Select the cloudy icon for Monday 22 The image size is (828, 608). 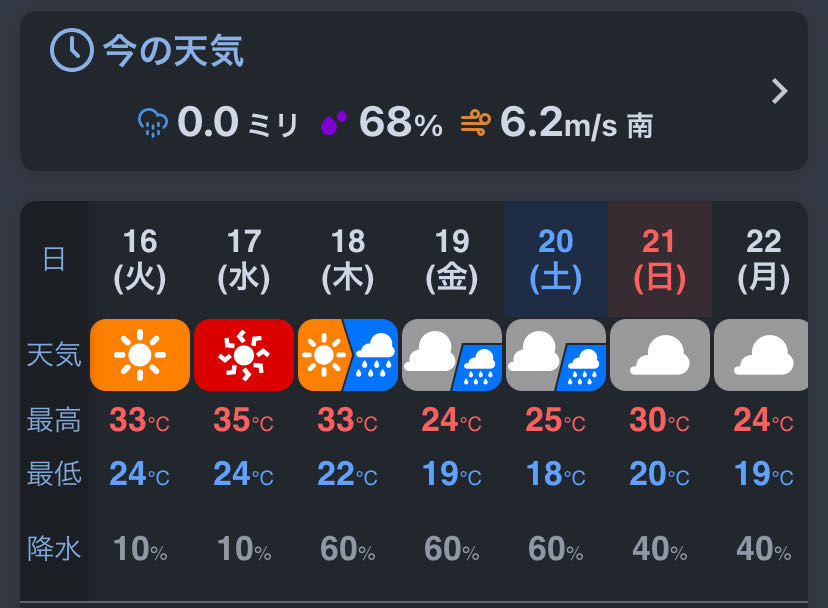pyautogui.click(x=761, y=355)
